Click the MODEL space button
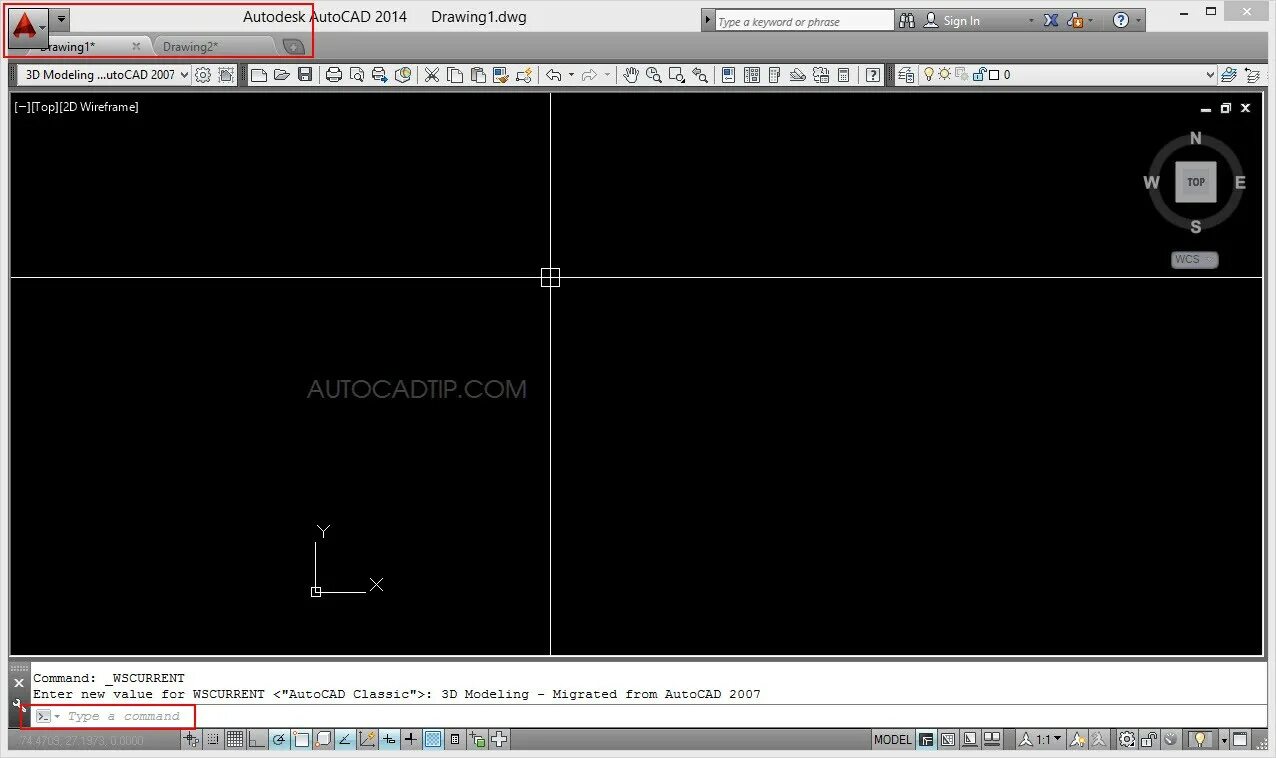 [x=893, y=740]
